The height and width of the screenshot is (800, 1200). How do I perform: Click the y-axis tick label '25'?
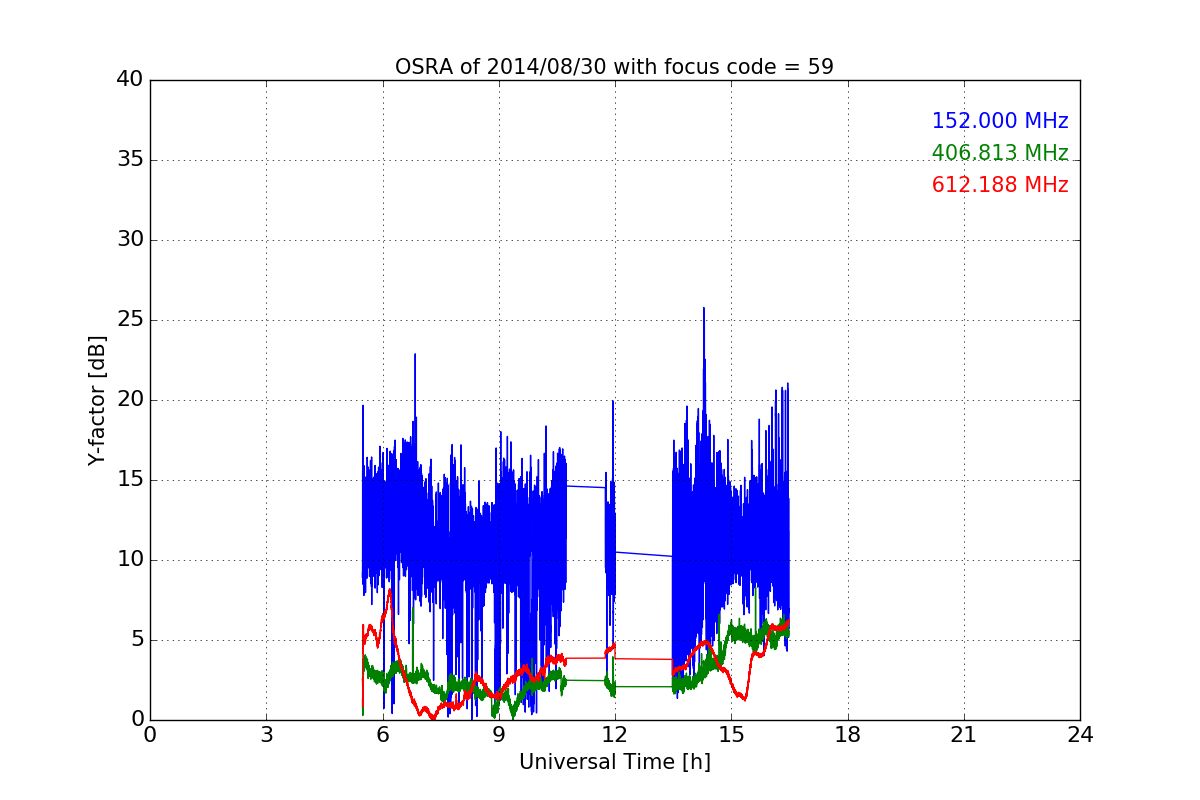pyautogui.click(x=130, y=320)
